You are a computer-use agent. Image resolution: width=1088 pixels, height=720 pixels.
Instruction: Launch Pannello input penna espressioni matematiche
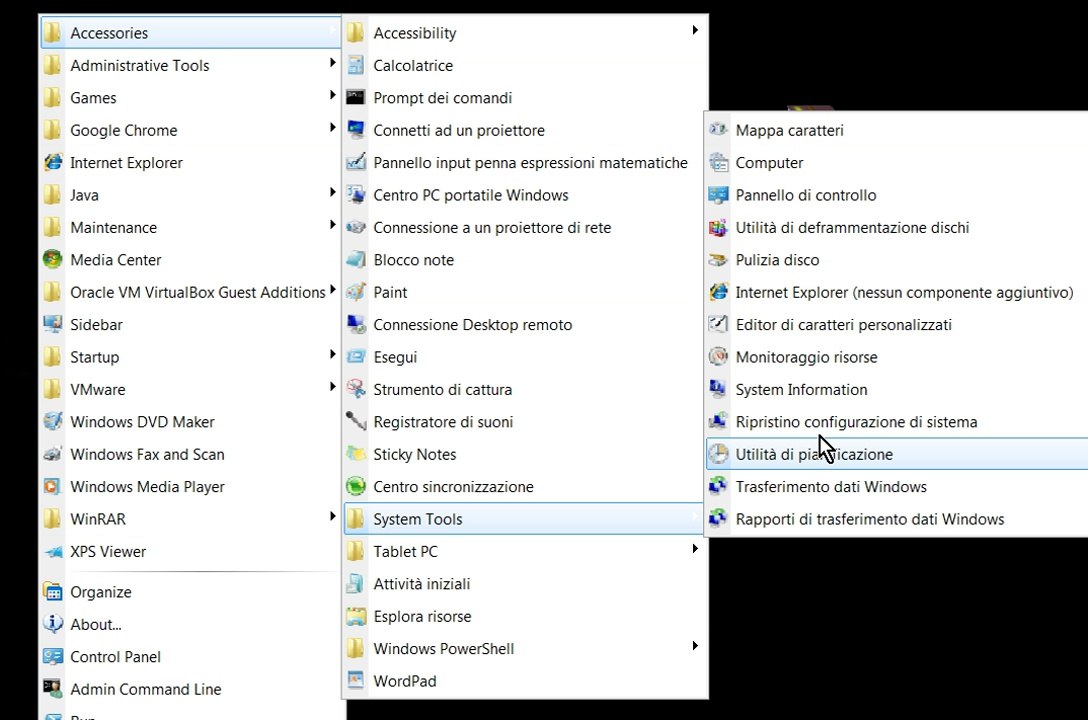point(525,162)
